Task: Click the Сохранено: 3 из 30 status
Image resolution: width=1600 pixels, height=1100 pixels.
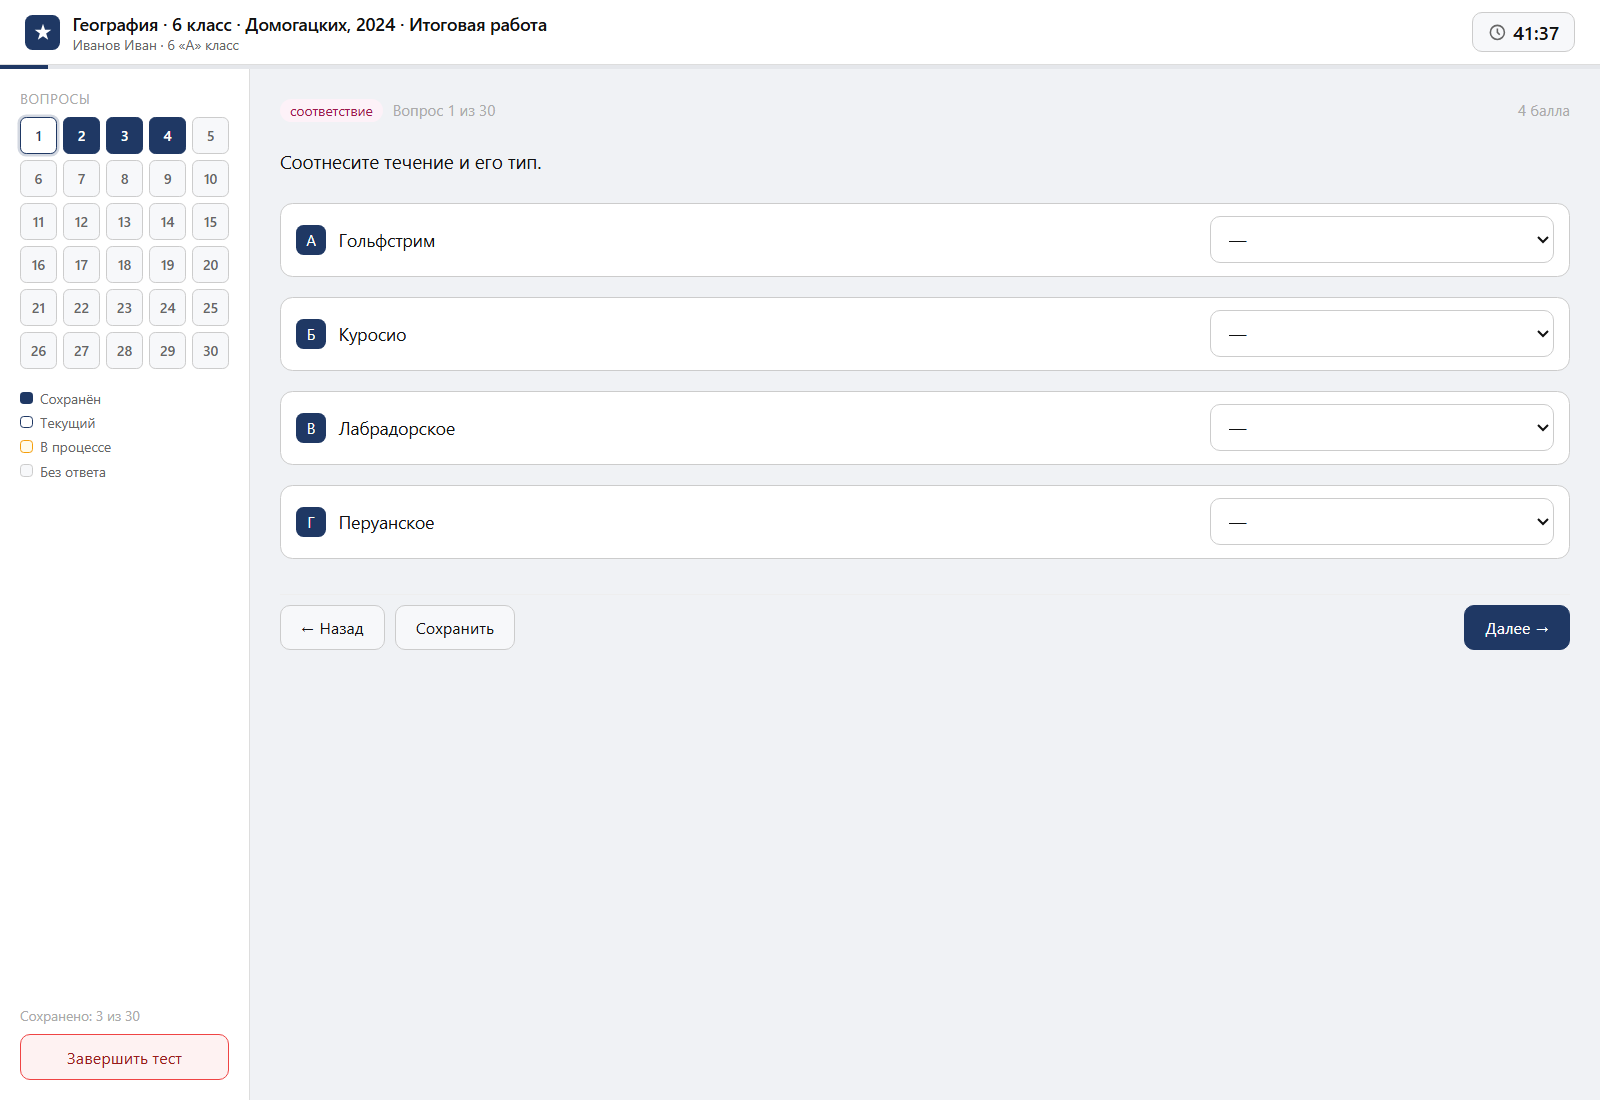Action: (80, 1016)
